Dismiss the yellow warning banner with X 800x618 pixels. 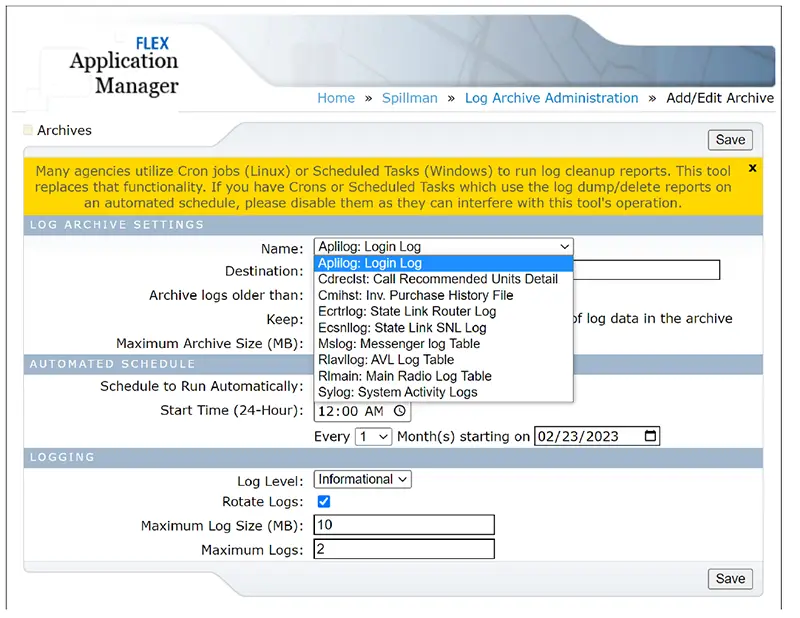click(x=752, y=169)
